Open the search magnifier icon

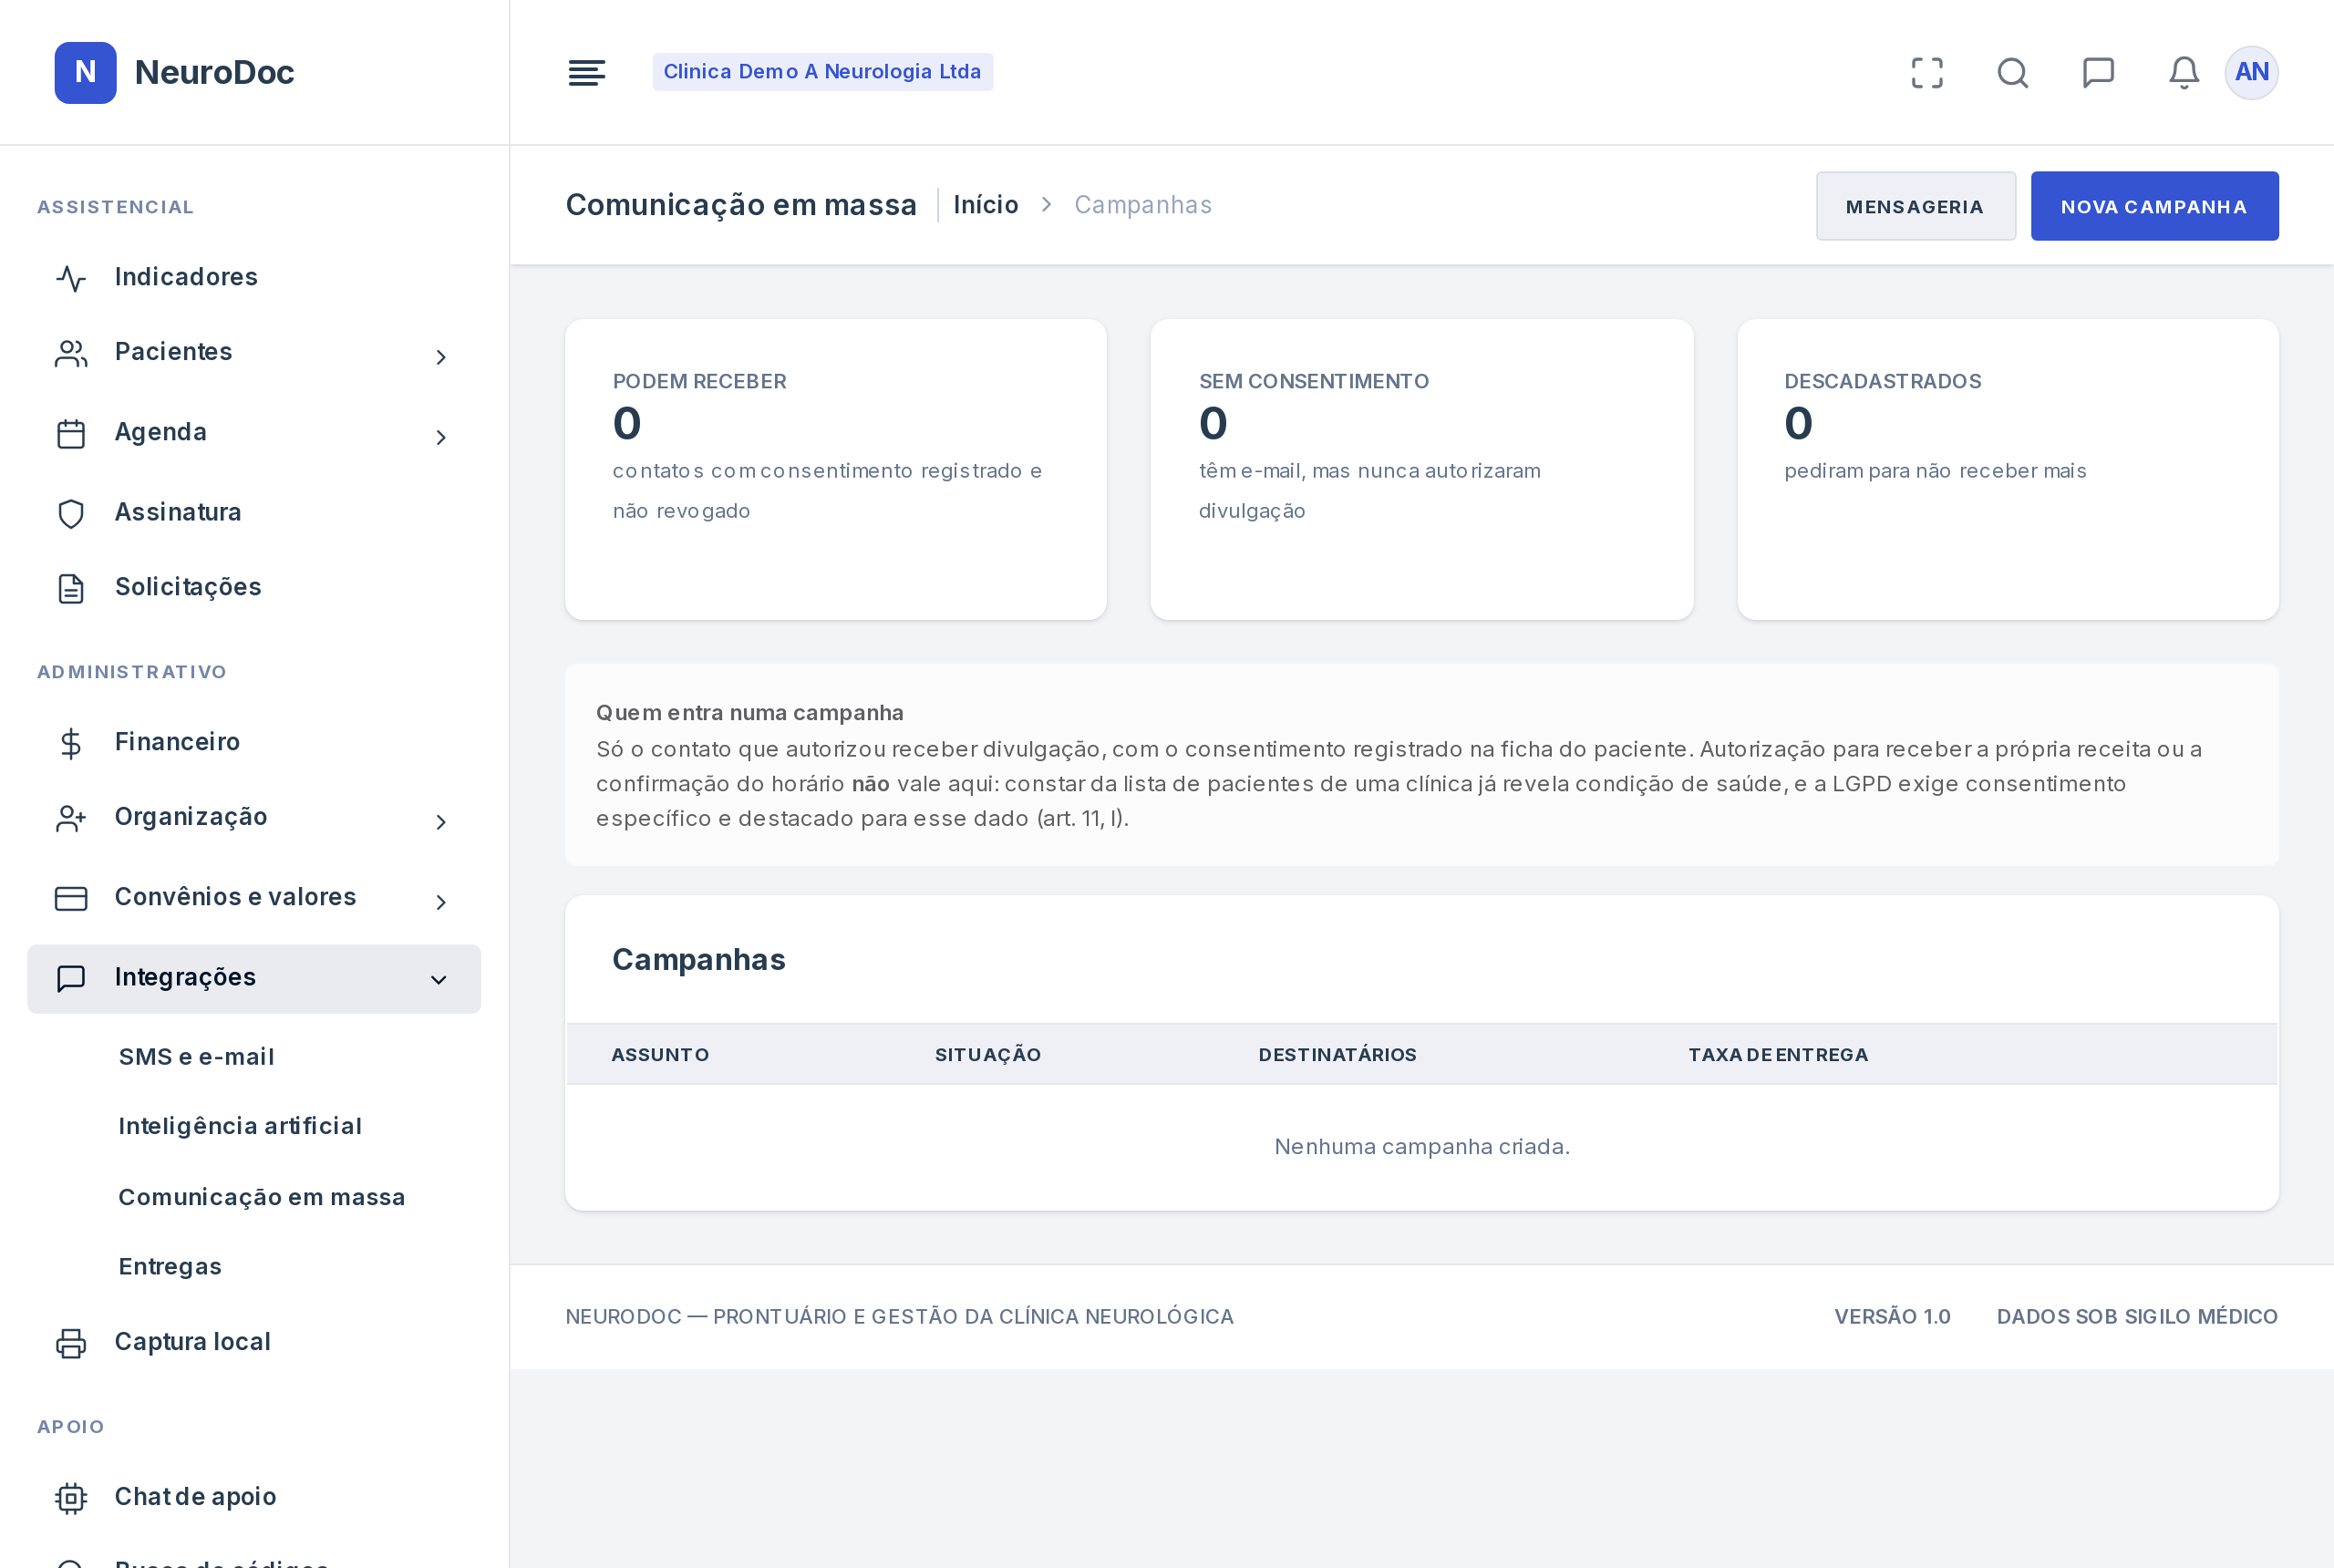[2012, 72]
